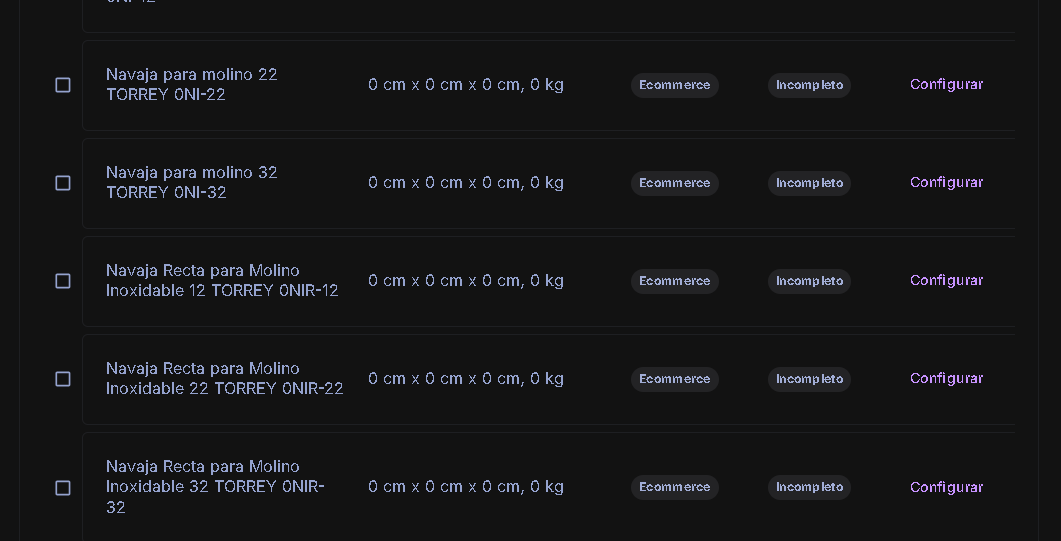
Task: Click dimensions text of the 0NIR-22 product
Action: [465, 379]
